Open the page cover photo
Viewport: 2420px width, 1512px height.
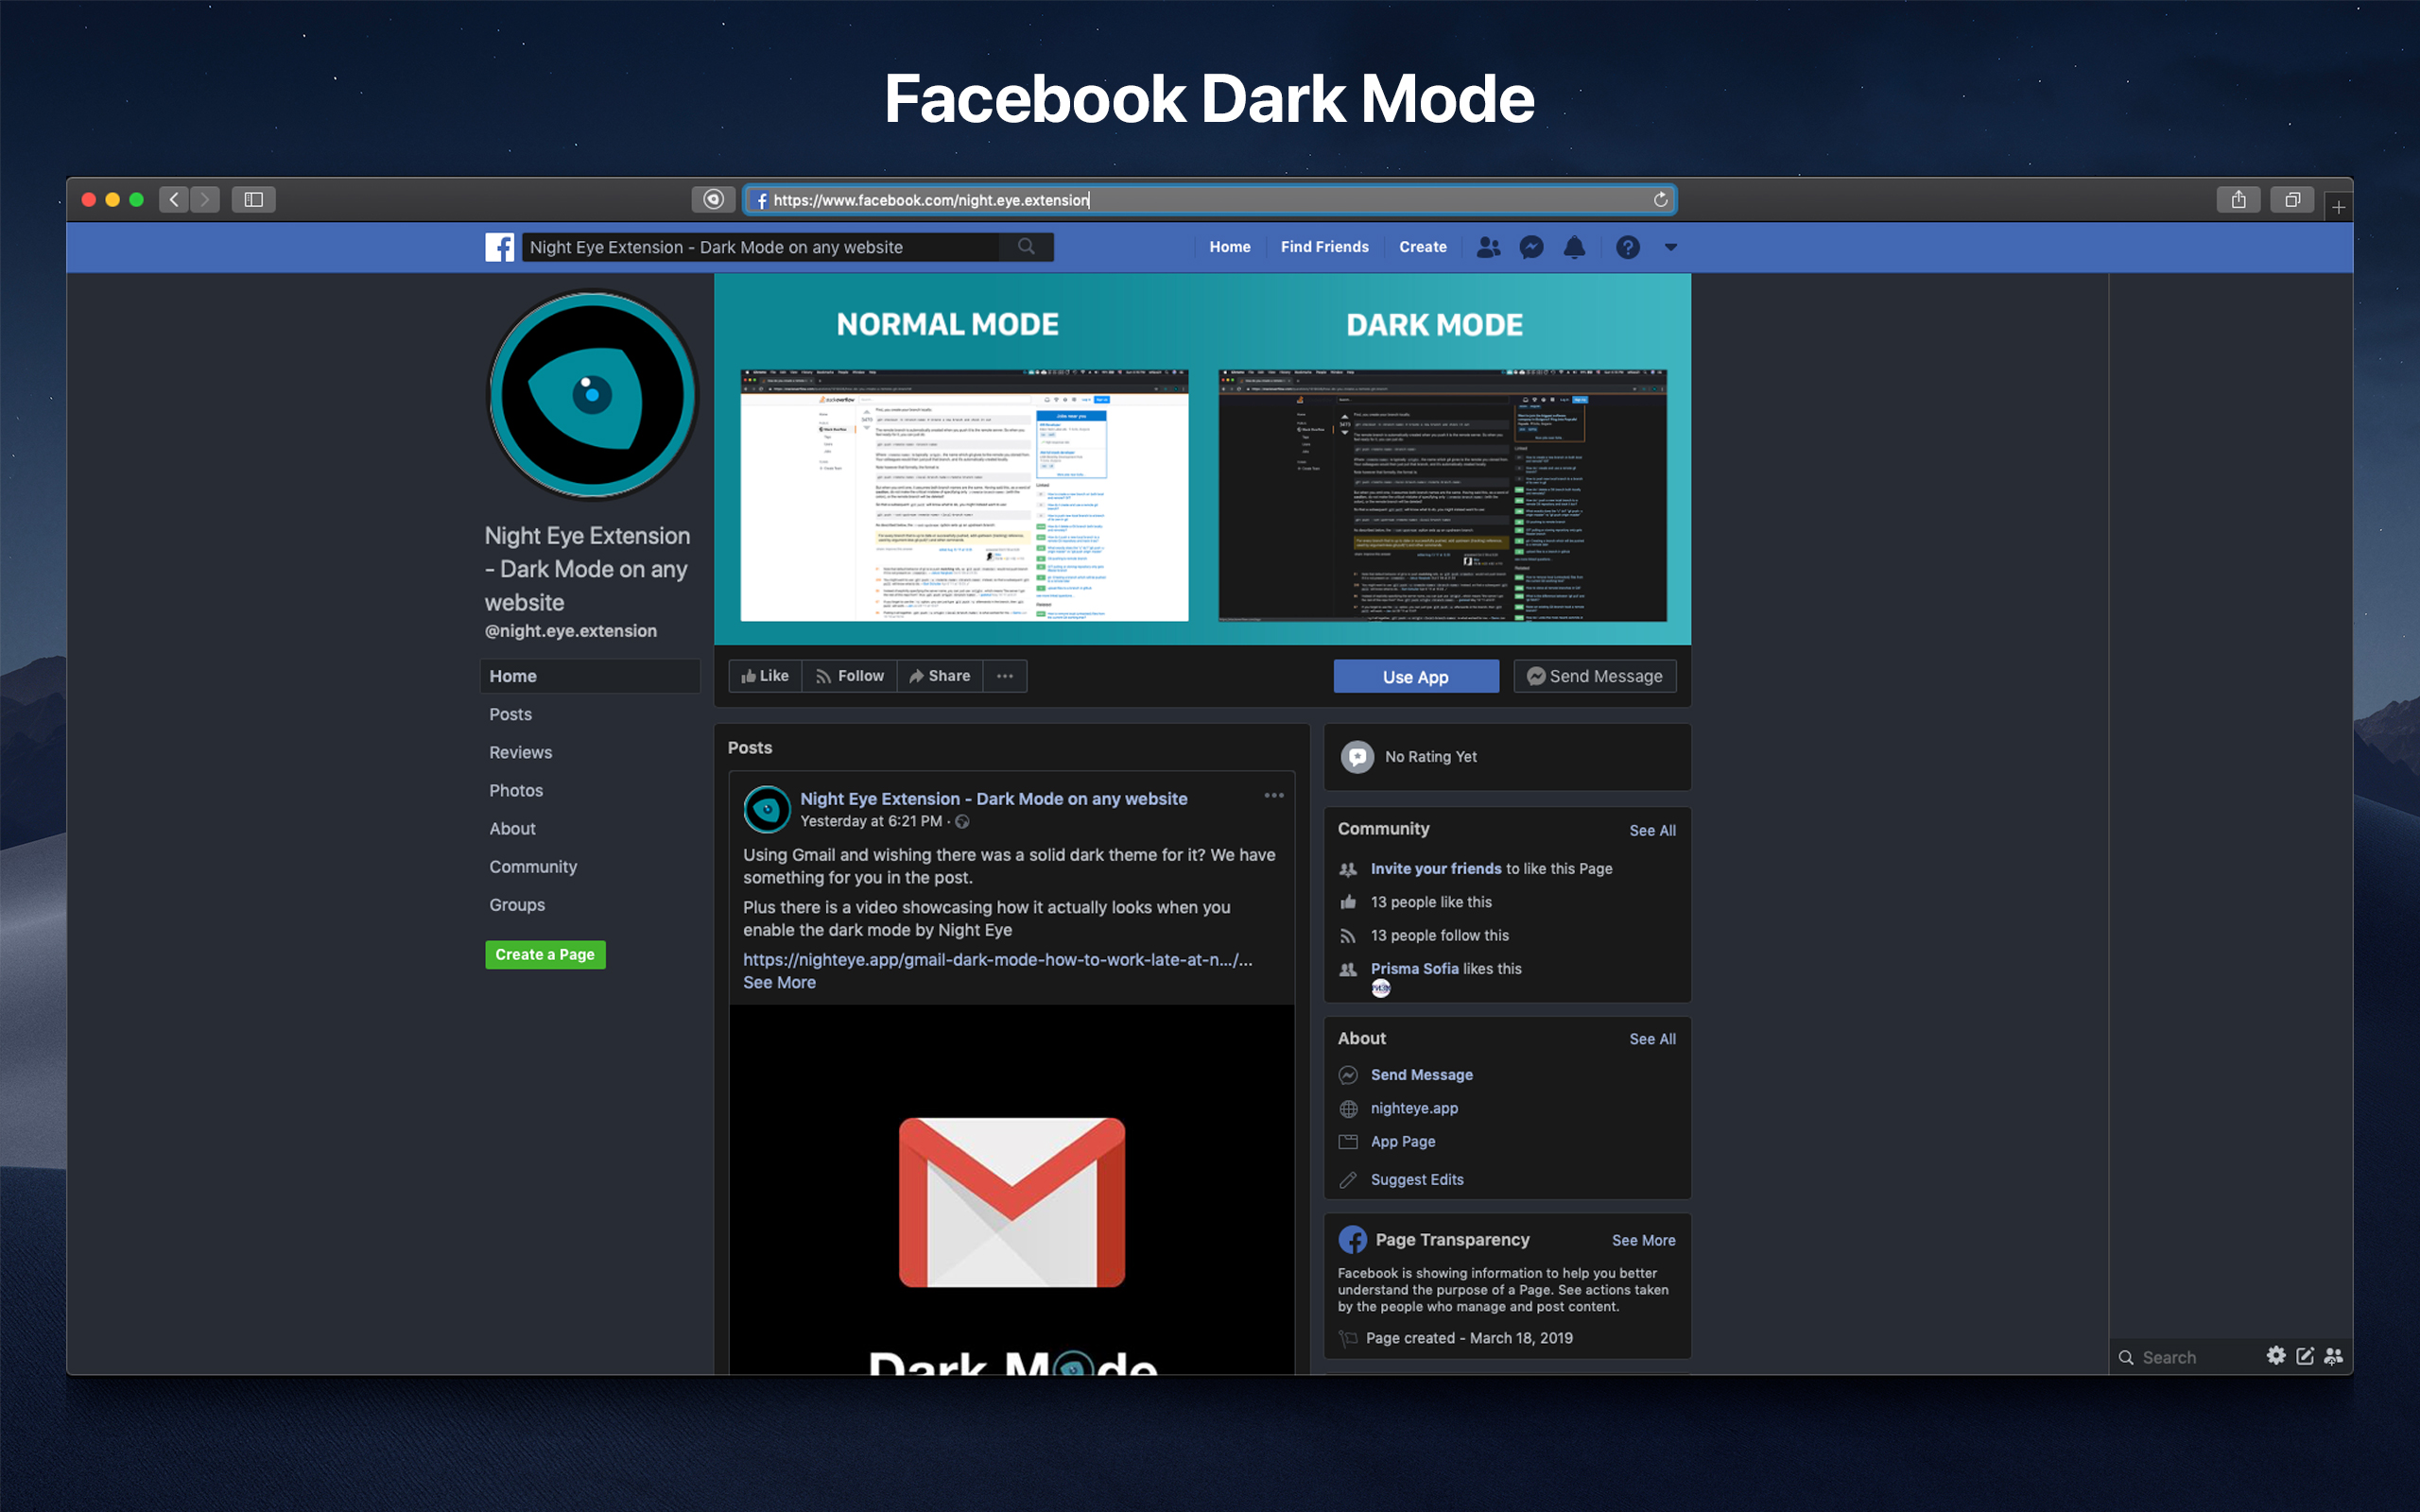1202,459
